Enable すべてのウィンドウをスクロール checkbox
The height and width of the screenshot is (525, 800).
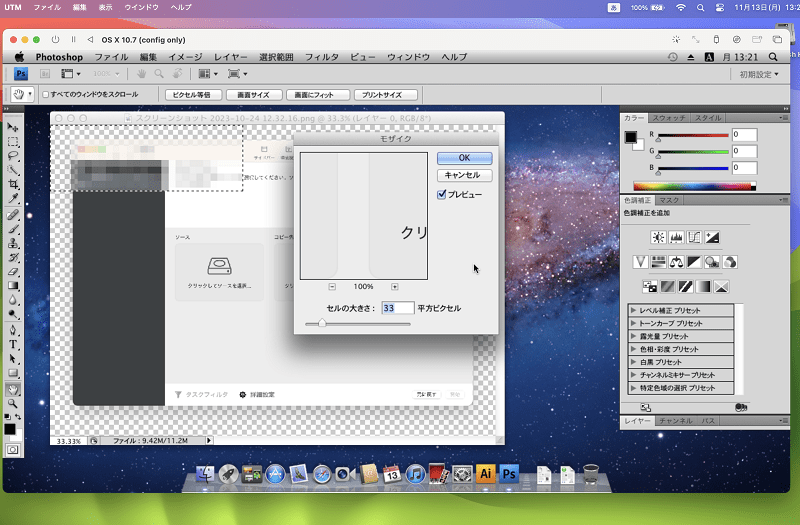click(45, 94)
